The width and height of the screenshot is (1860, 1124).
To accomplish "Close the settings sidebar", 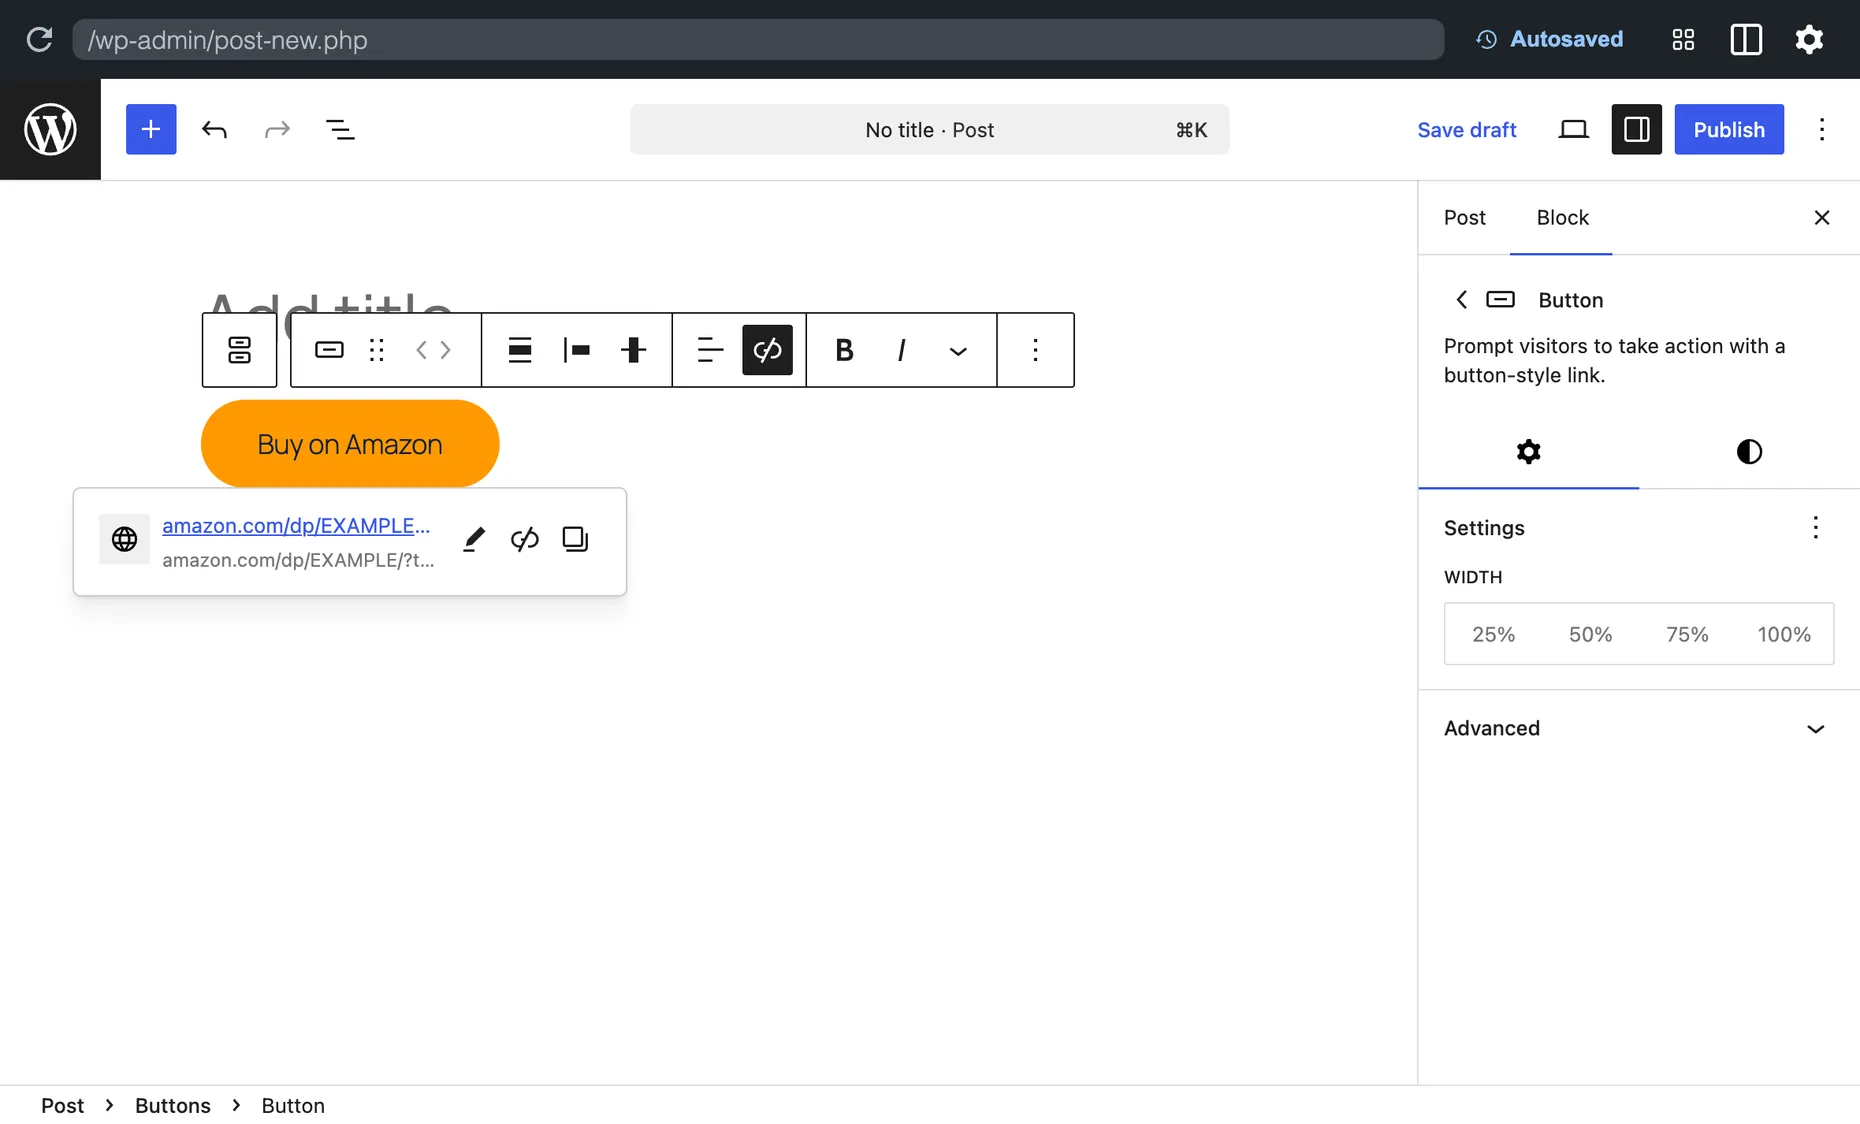I will 1821,218.
